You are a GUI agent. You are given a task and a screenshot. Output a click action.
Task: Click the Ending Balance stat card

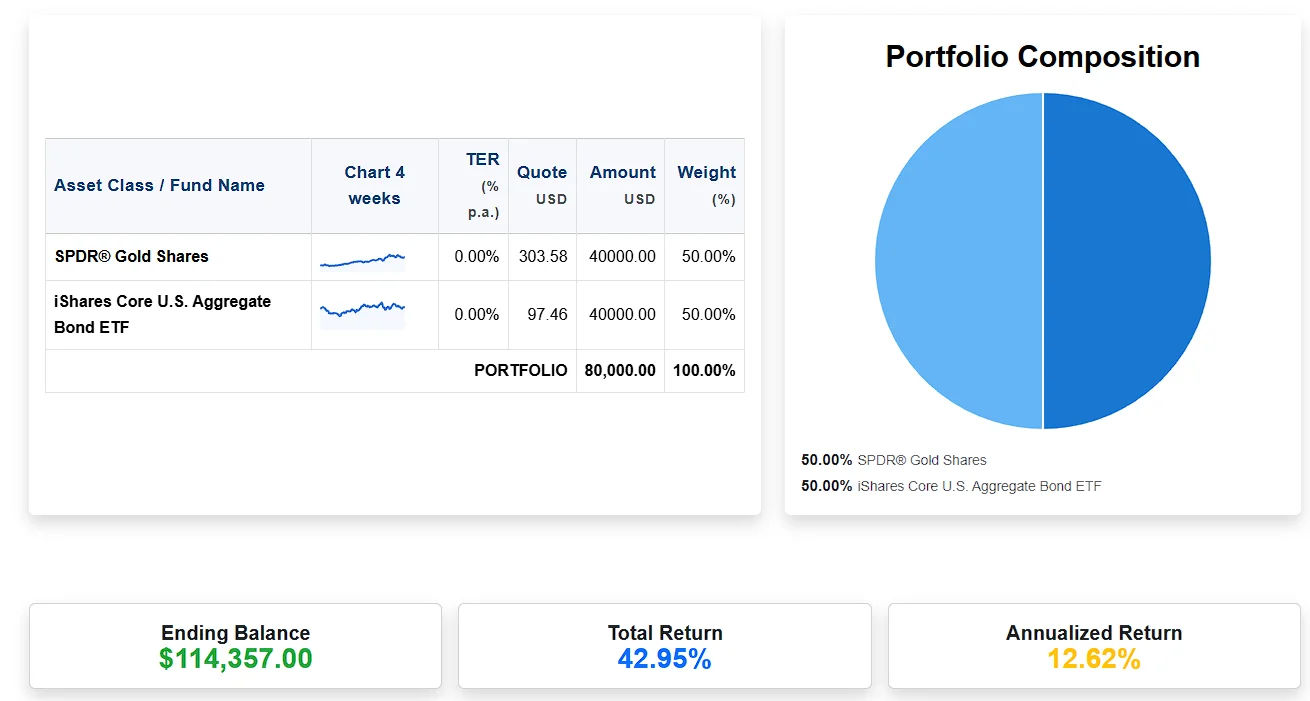[235, 645]
